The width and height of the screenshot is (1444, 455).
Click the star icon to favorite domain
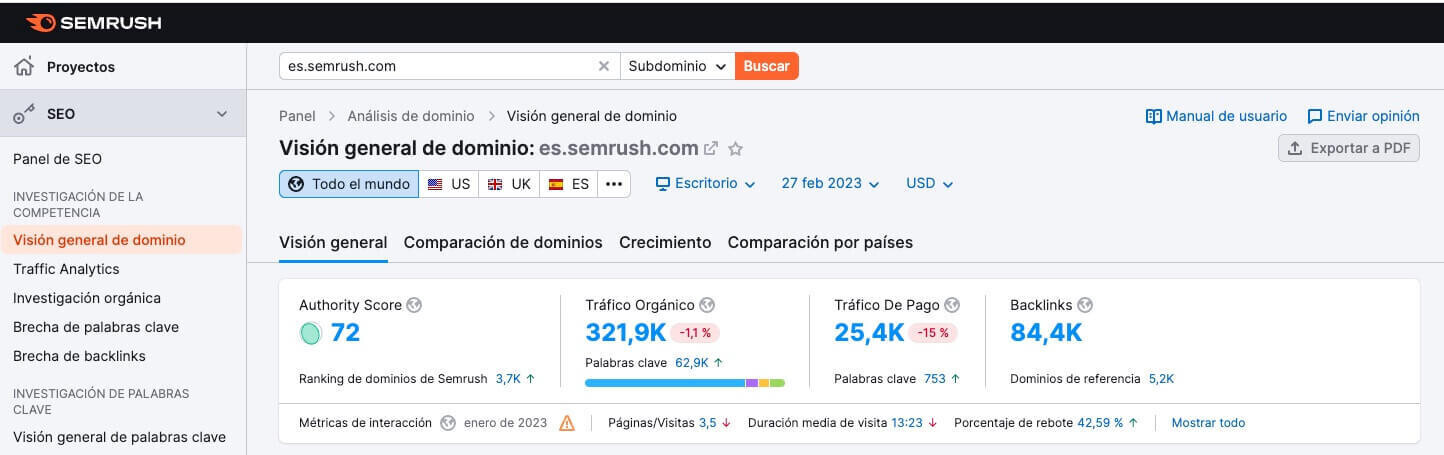point(736,149)
